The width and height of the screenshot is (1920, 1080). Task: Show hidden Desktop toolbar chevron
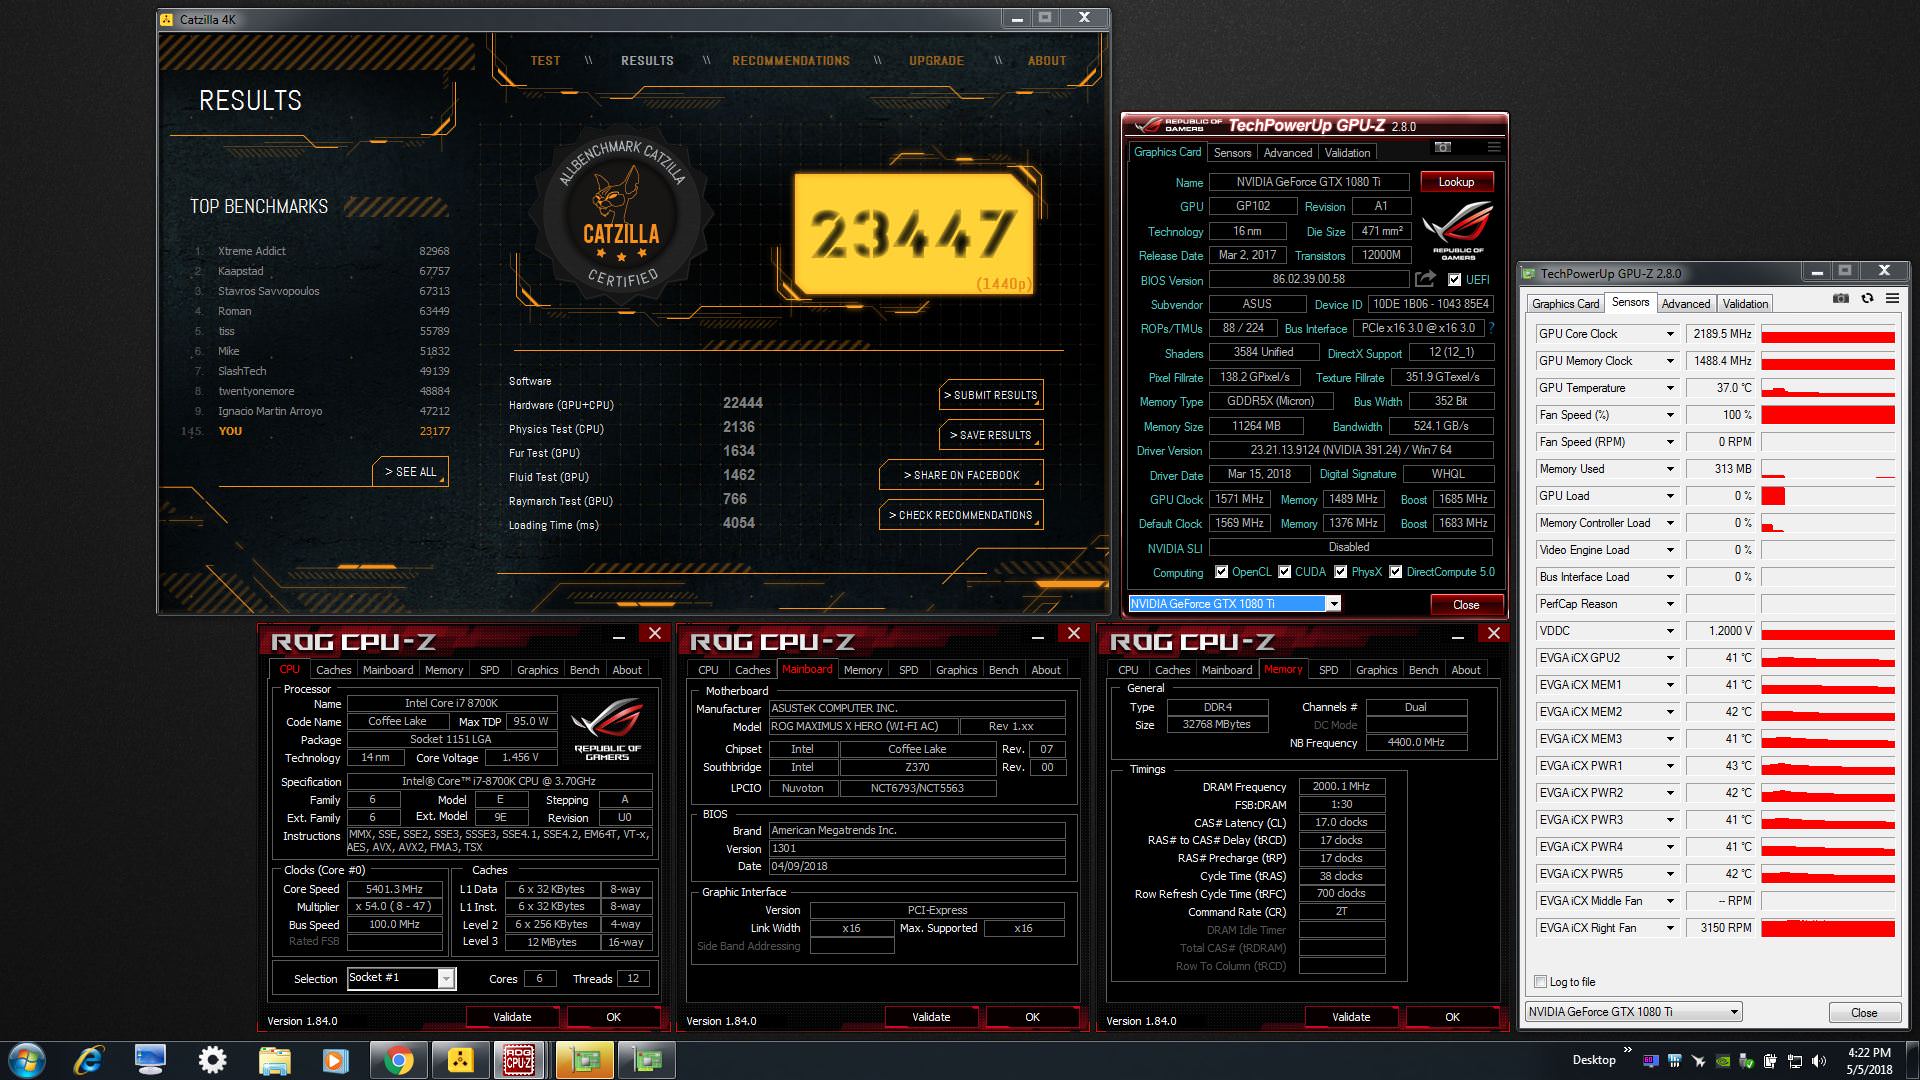tap(1627, 1050)
